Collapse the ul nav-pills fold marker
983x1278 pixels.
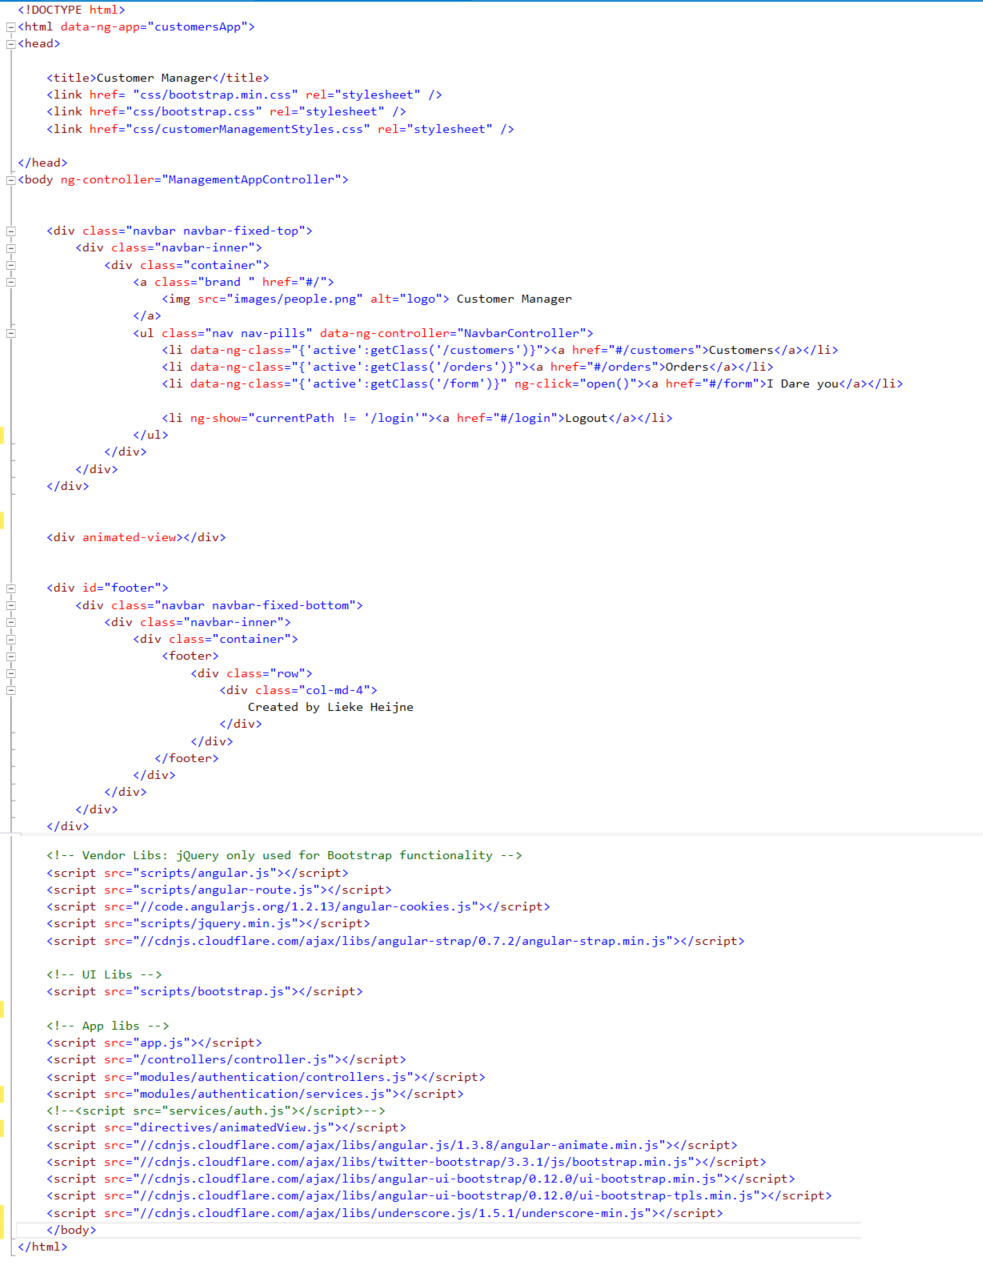point(11,333)
